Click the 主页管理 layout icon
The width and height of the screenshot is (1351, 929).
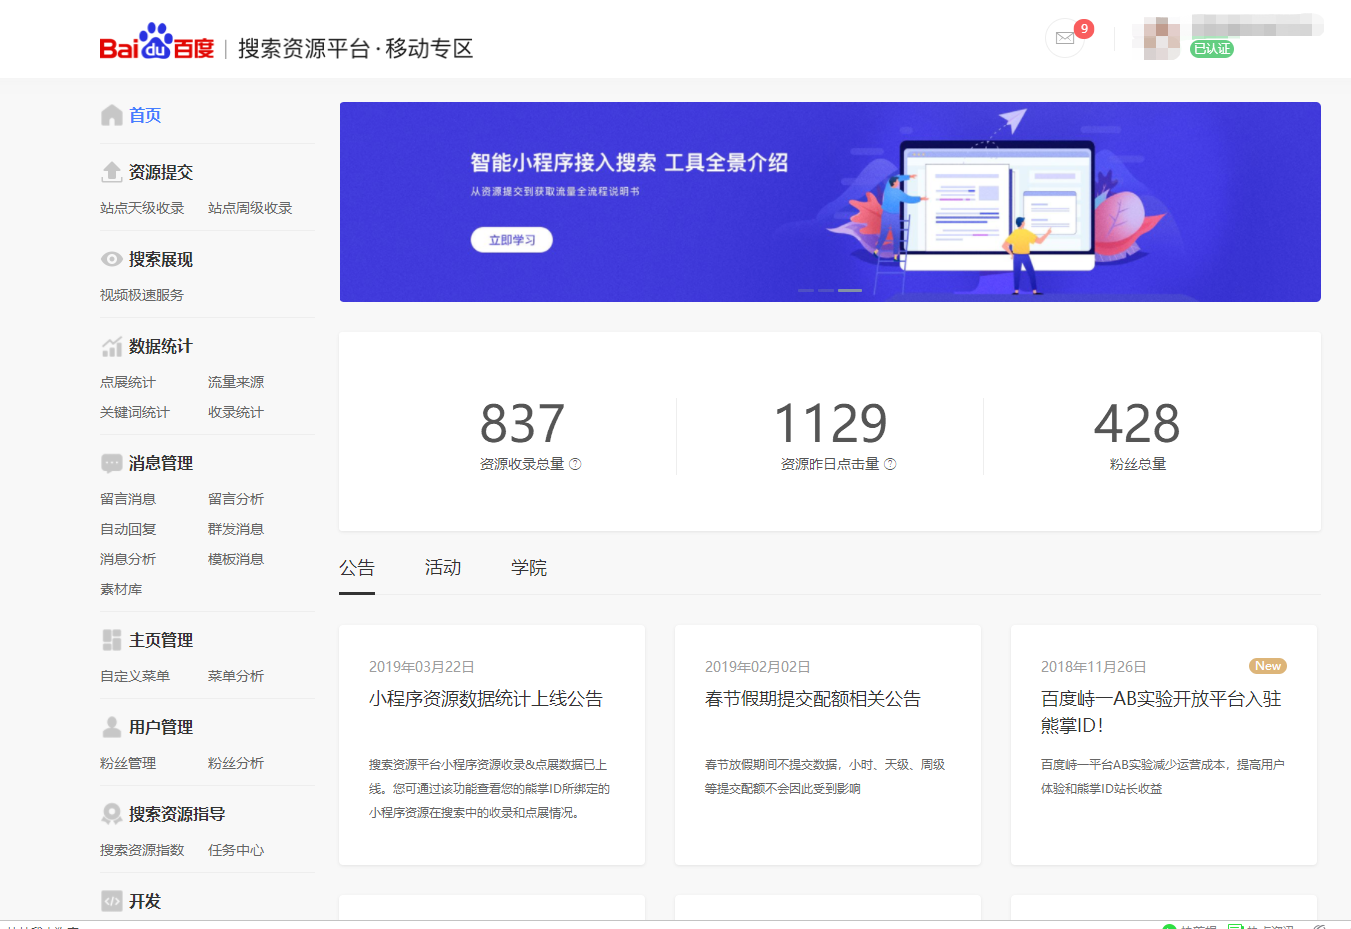tap(111, 640)
